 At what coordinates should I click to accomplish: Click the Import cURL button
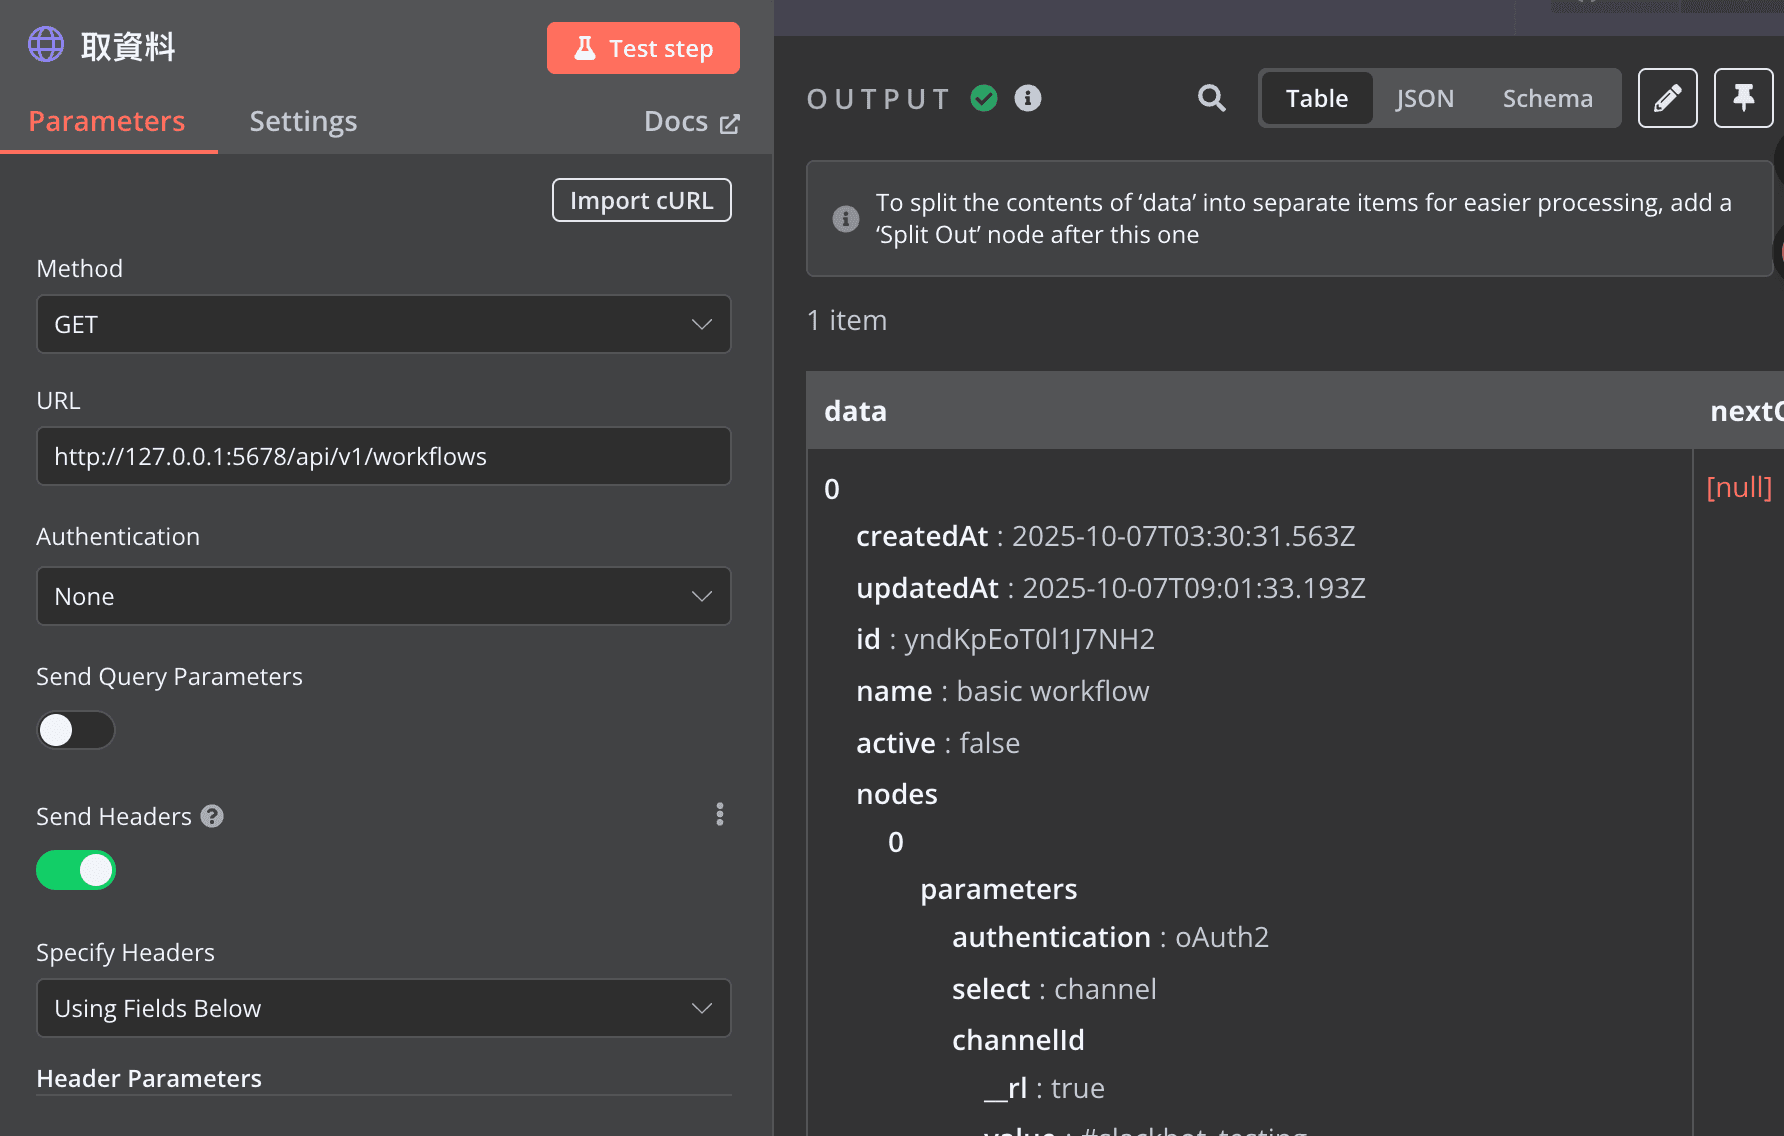tap(641, 200)
